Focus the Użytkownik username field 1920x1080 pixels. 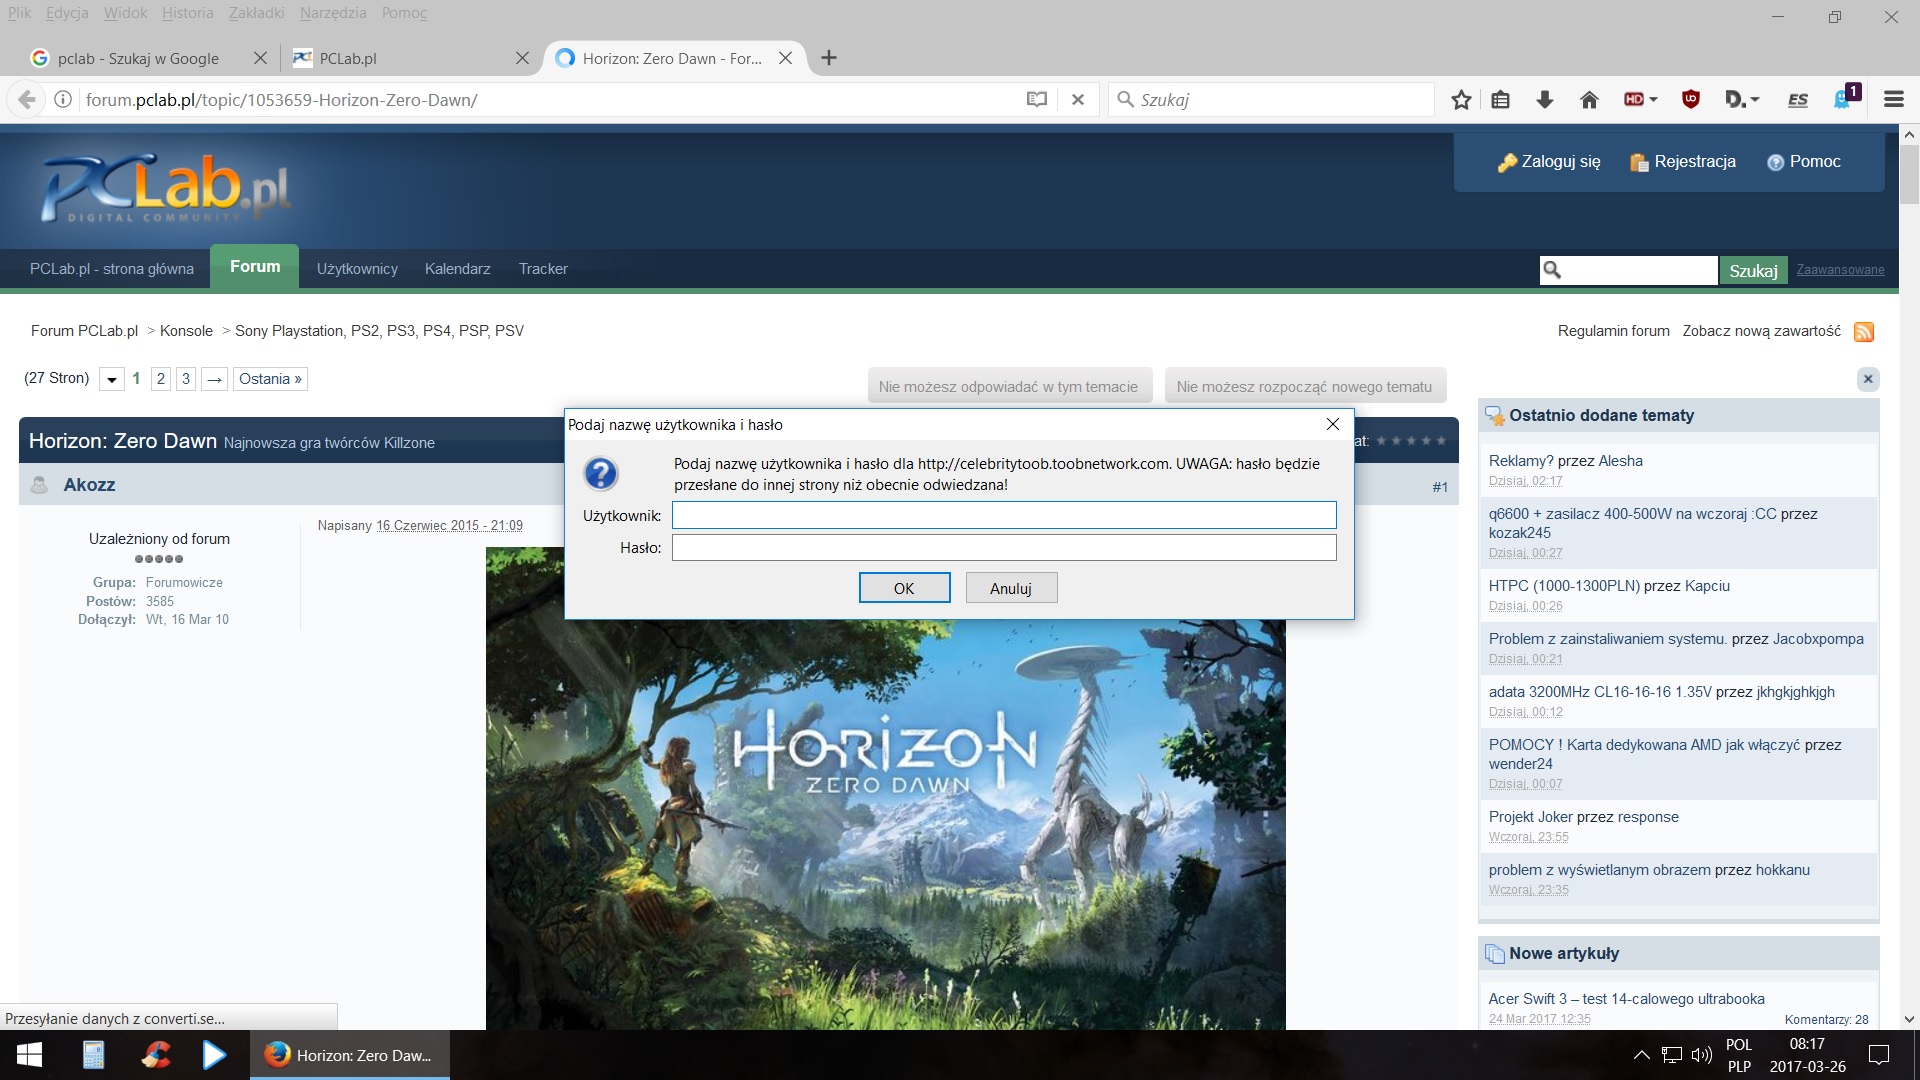(1003, 516)
